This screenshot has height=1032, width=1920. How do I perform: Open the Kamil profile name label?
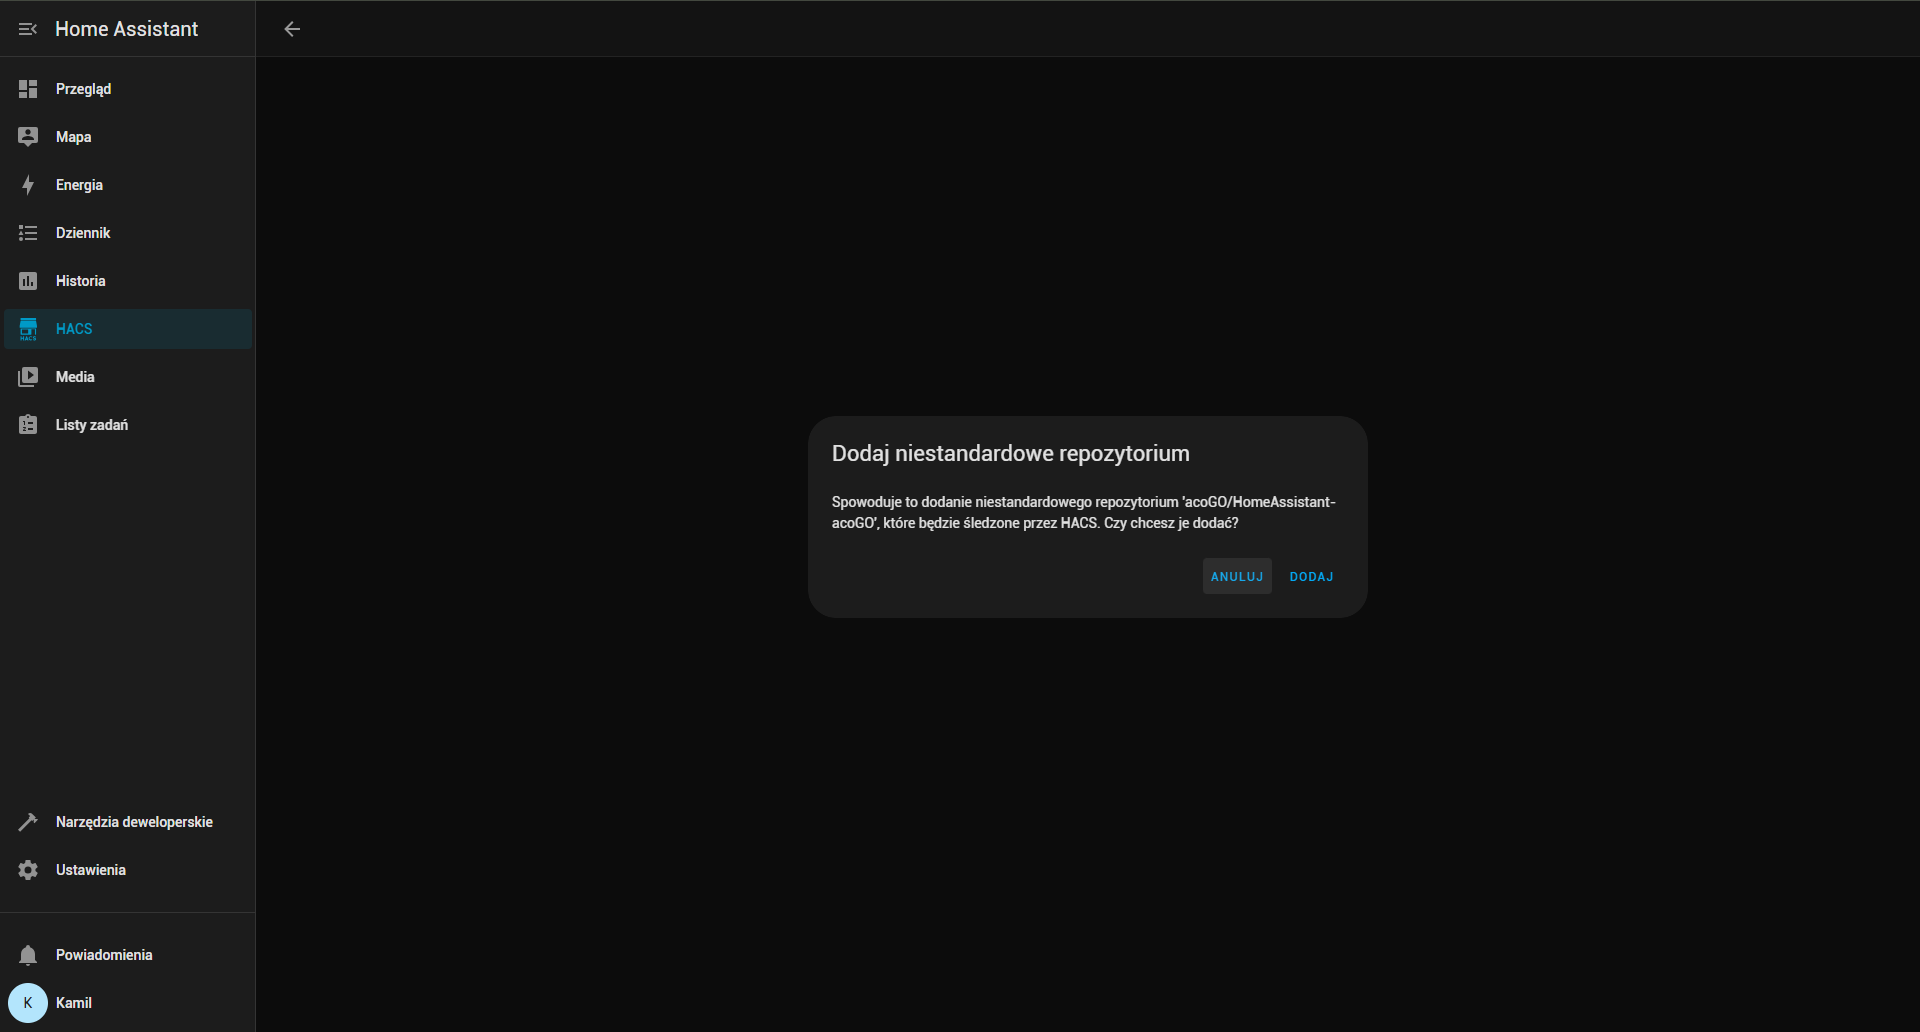[x=74, y=1003]
